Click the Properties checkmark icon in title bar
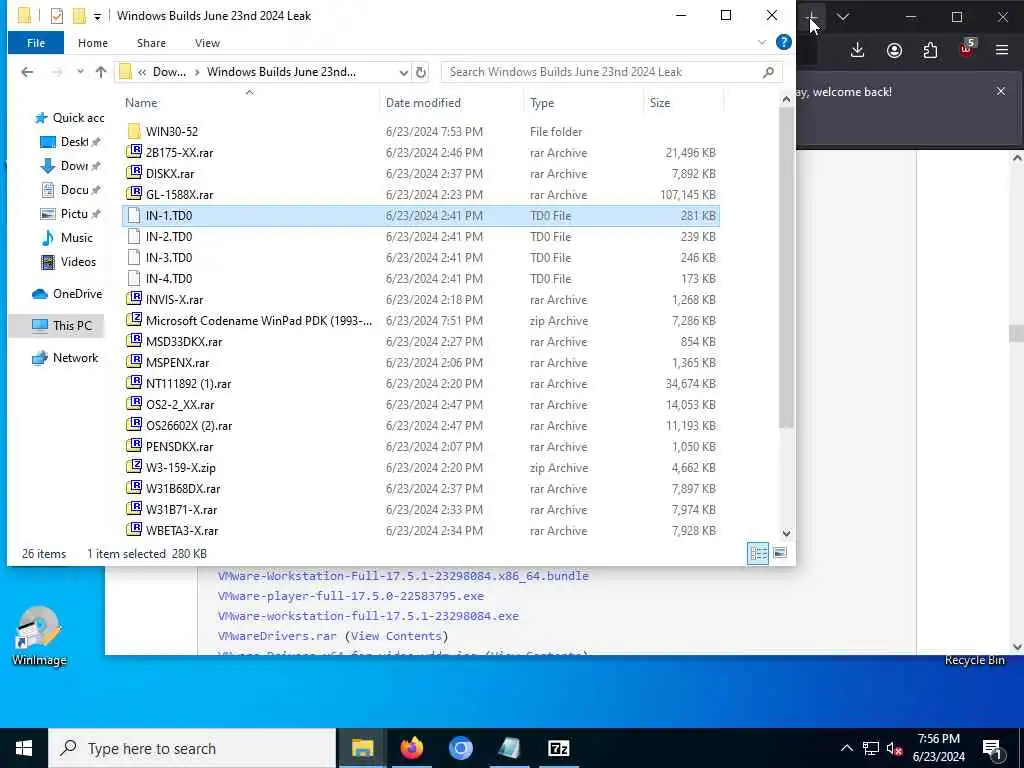Image resolution: width=1024 pixels, height=768 pixels. click(x=57, y=15)
